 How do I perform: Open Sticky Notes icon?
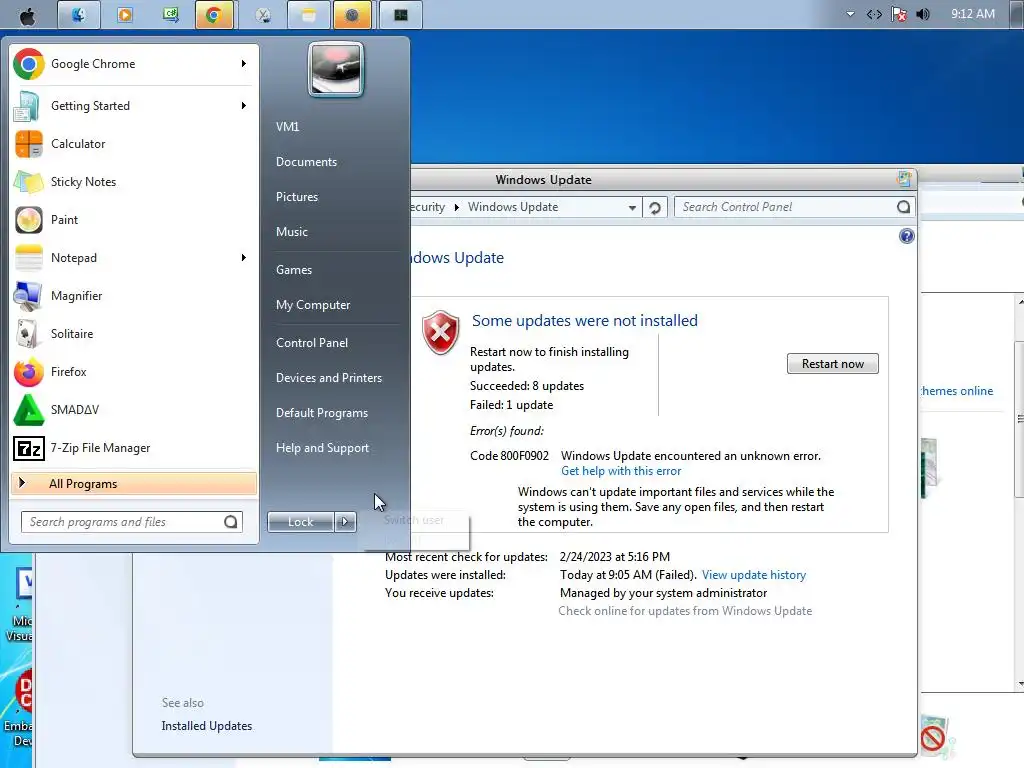(x=28, y=182)
